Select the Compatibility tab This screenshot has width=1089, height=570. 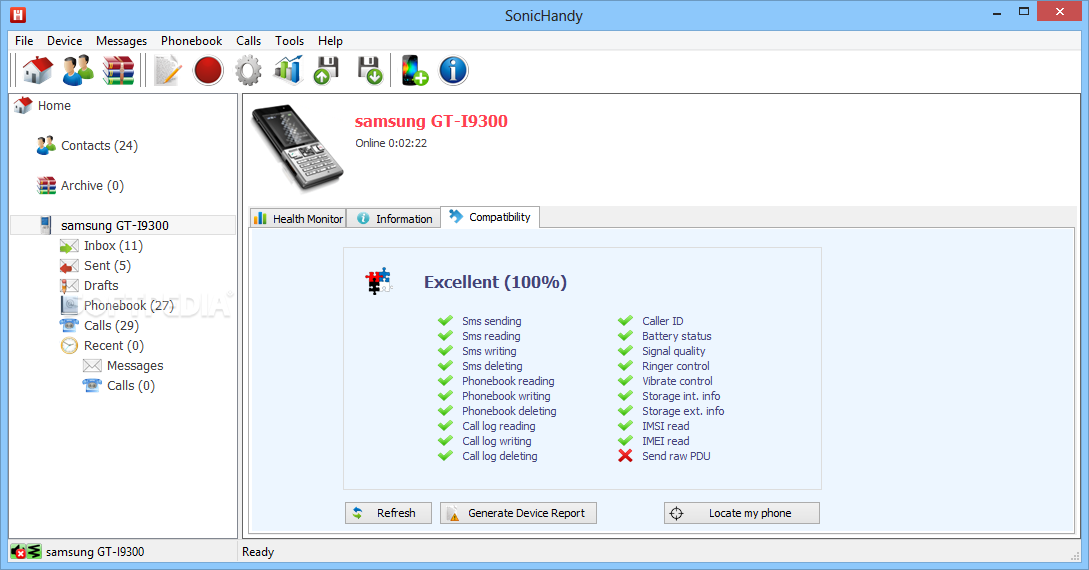pyautogui.click(x=490, y=217)
